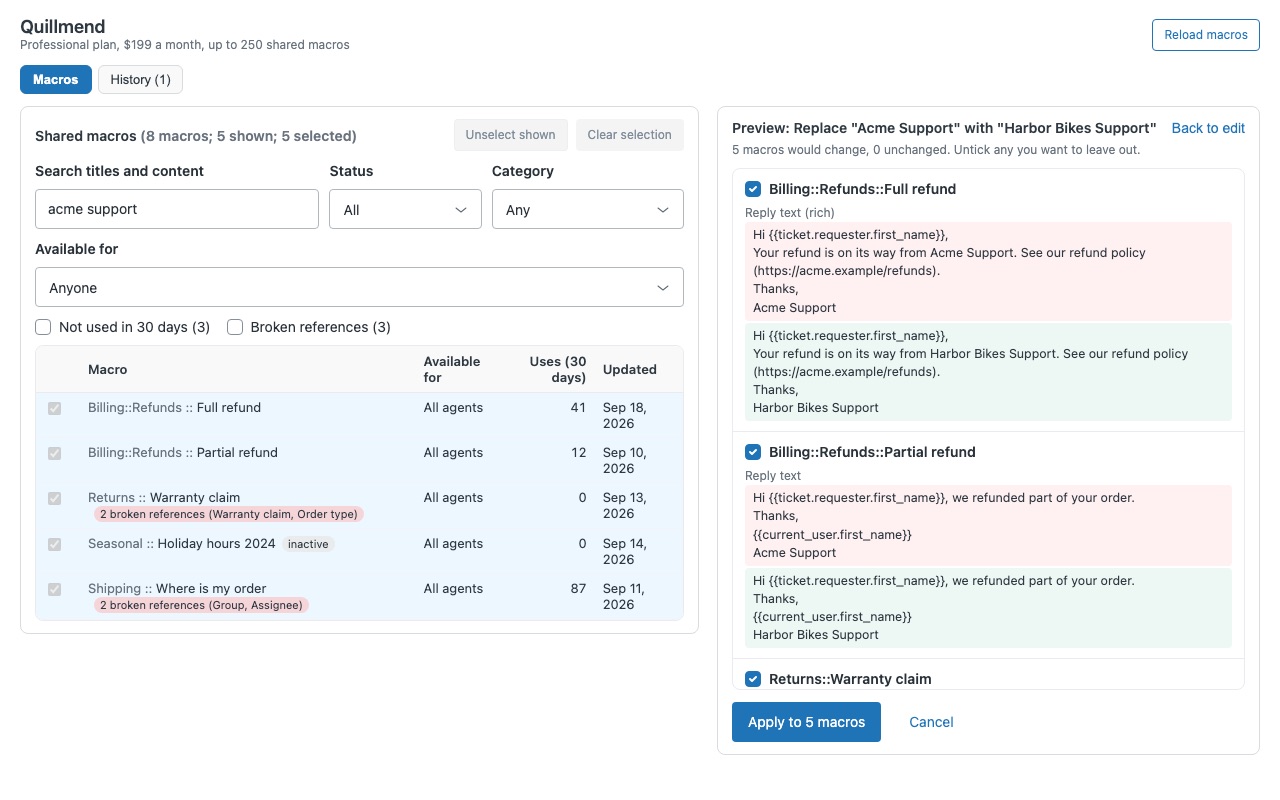Select the Seasonal :: Holiday hours 2024 macro name

click(182, 544)
